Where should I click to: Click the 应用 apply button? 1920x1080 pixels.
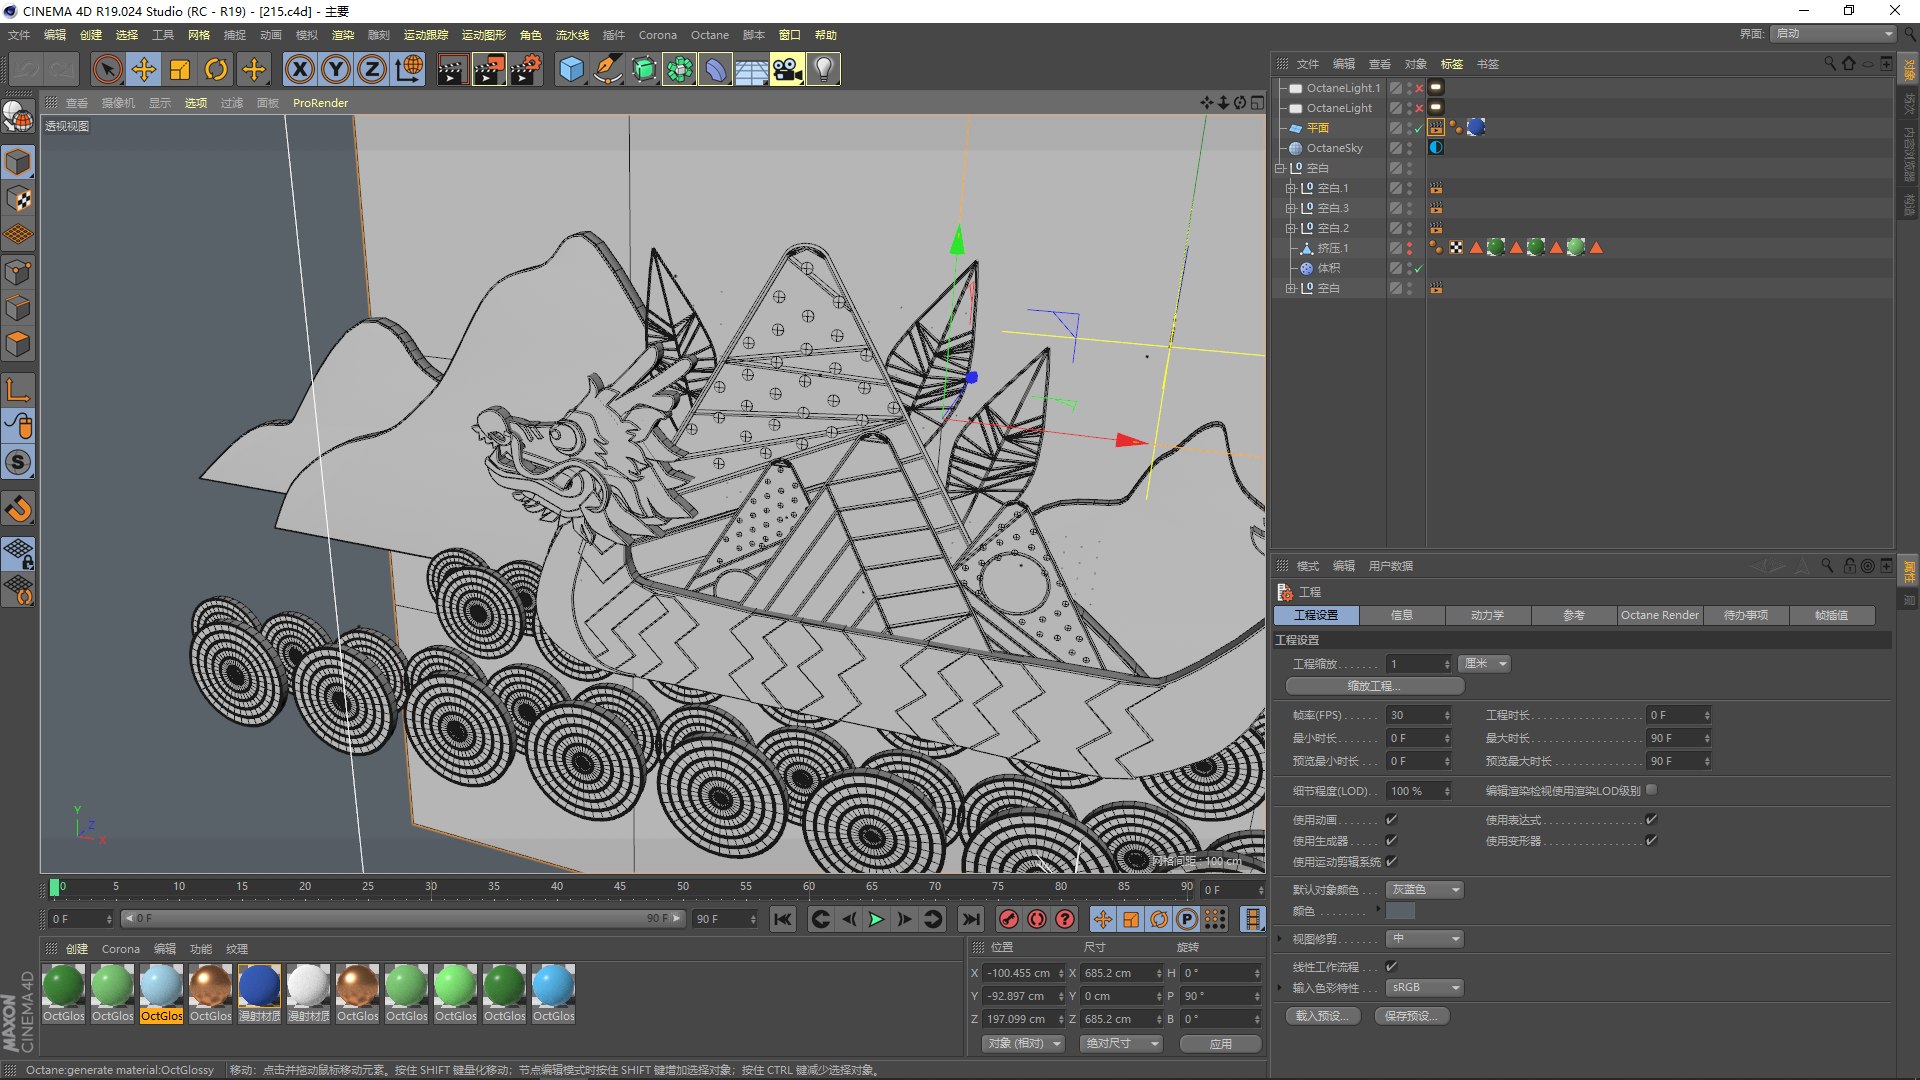(x=1220, y=1043)
